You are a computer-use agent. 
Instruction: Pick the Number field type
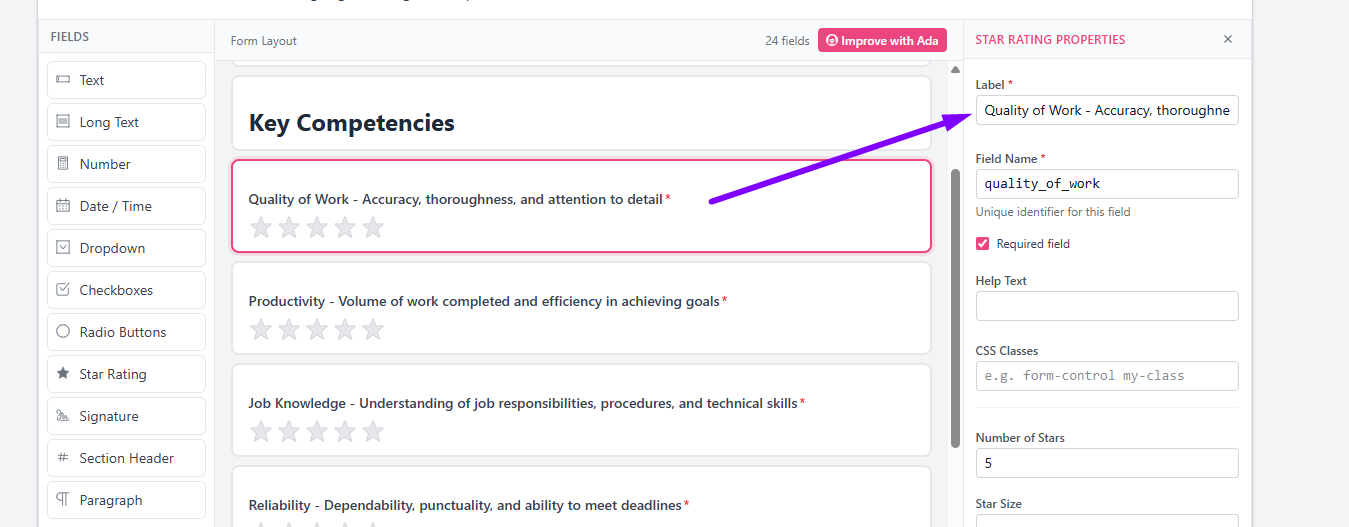(126, 164)
